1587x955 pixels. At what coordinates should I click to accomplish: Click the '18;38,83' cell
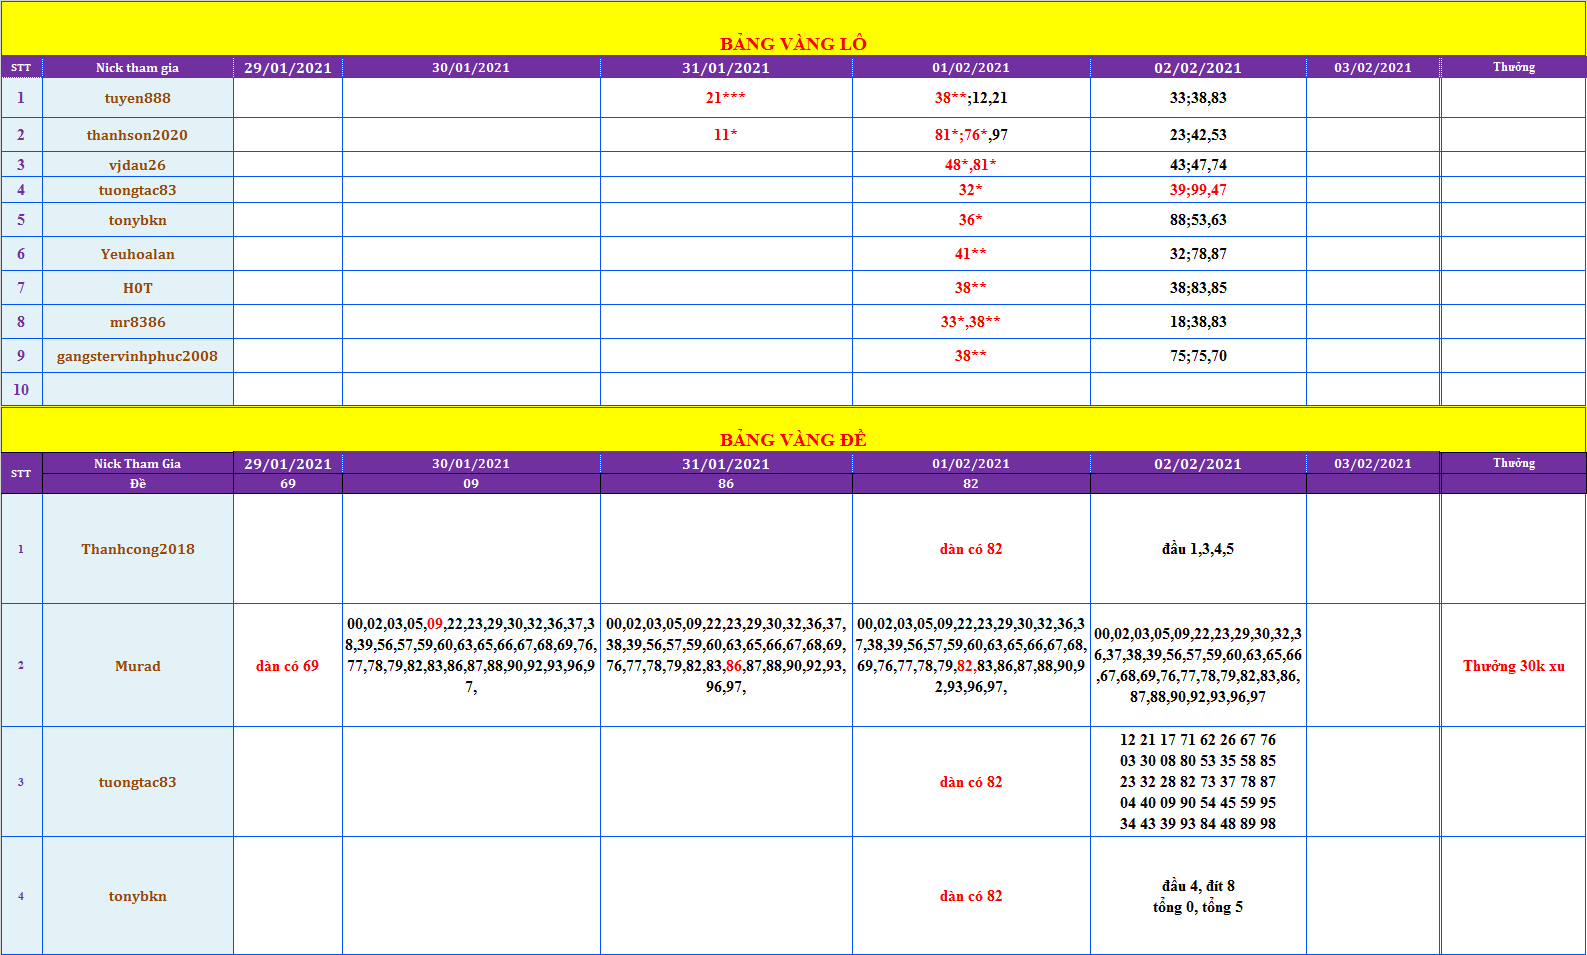(1198, 322)
